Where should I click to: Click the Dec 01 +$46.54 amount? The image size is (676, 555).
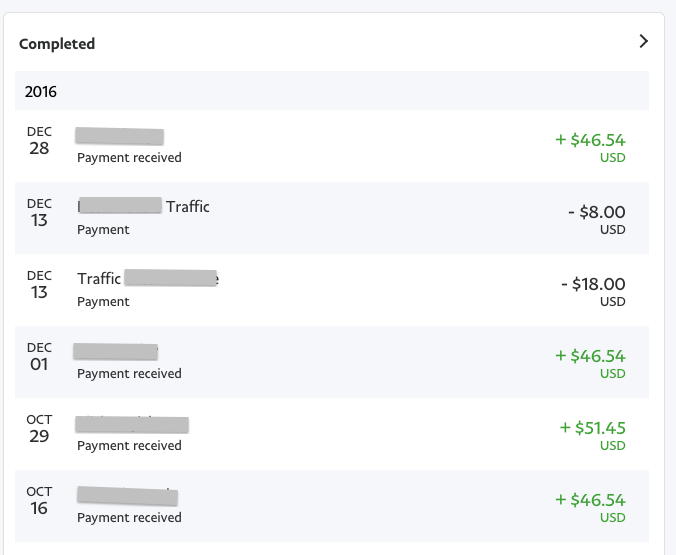point(590,356)
